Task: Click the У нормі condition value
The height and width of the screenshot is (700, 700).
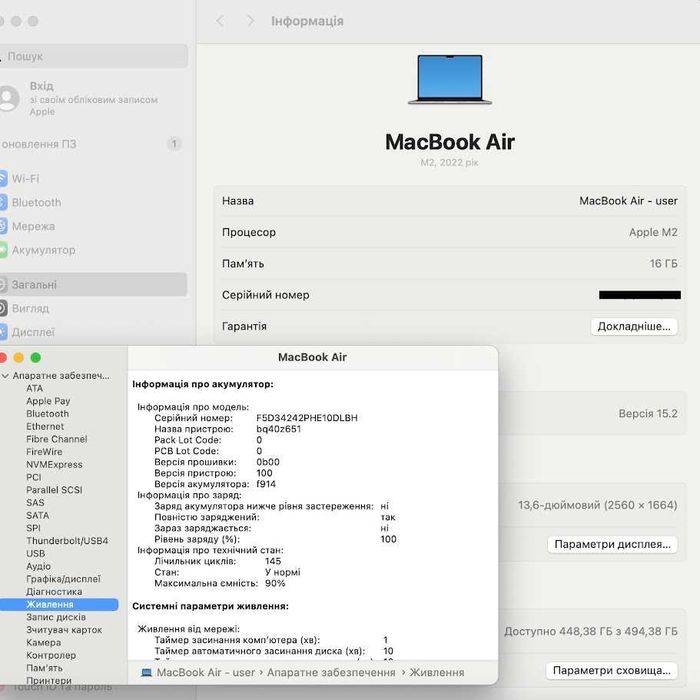Action: click(283, 572)
